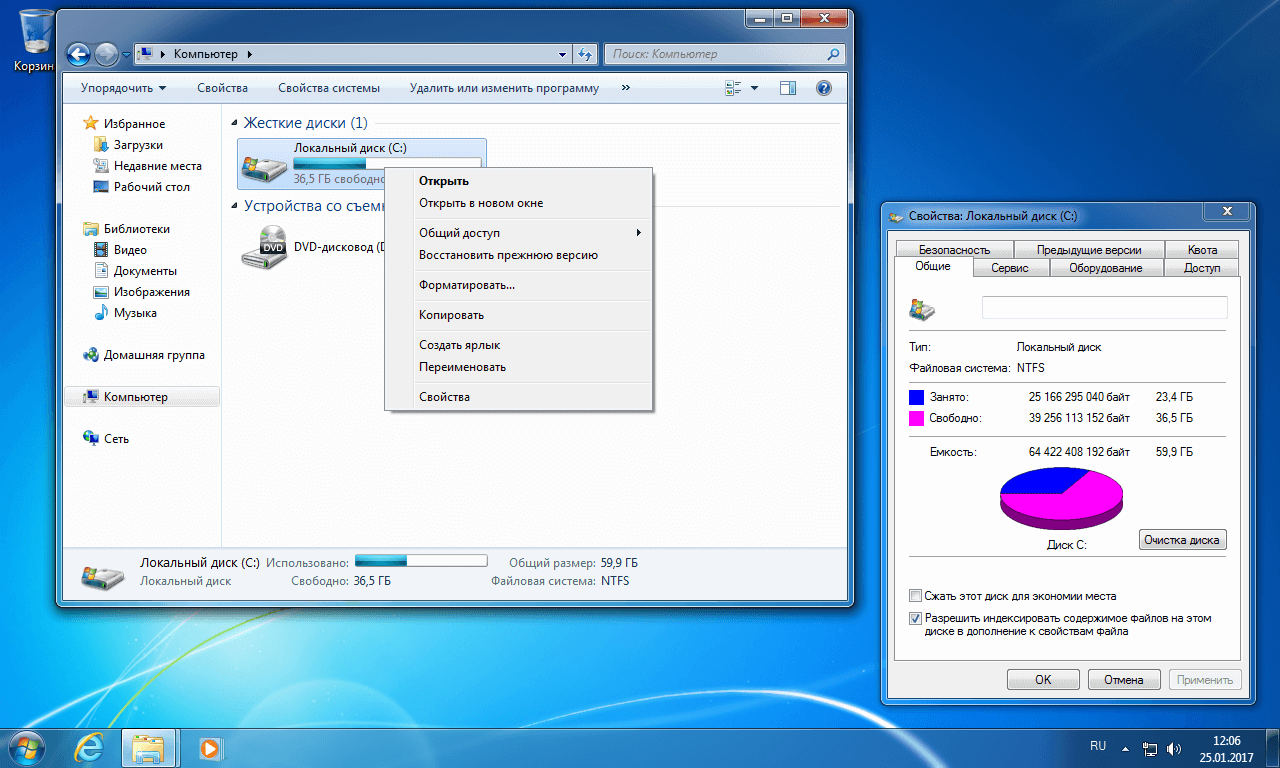Select the DVD-дисковод drive icon
Screen dimensions: 1280x768
[x=264, y=246]
